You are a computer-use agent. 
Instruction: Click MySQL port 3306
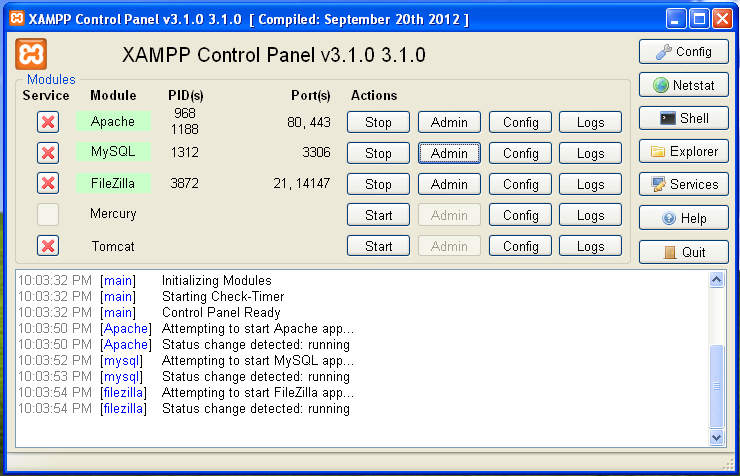point(316,152)
